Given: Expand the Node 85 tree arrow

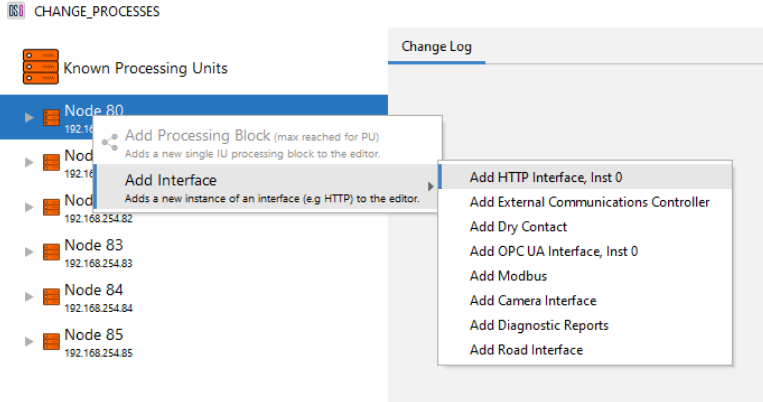Looking at the screenshot, I should 29,342.
